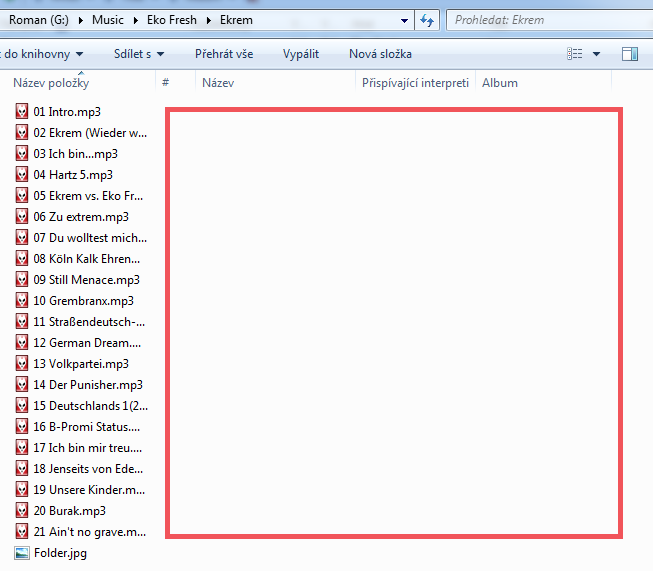Open the address bar history dropdown arrow
Viewport: 653px width, 571px height.
tap(404, 20)
